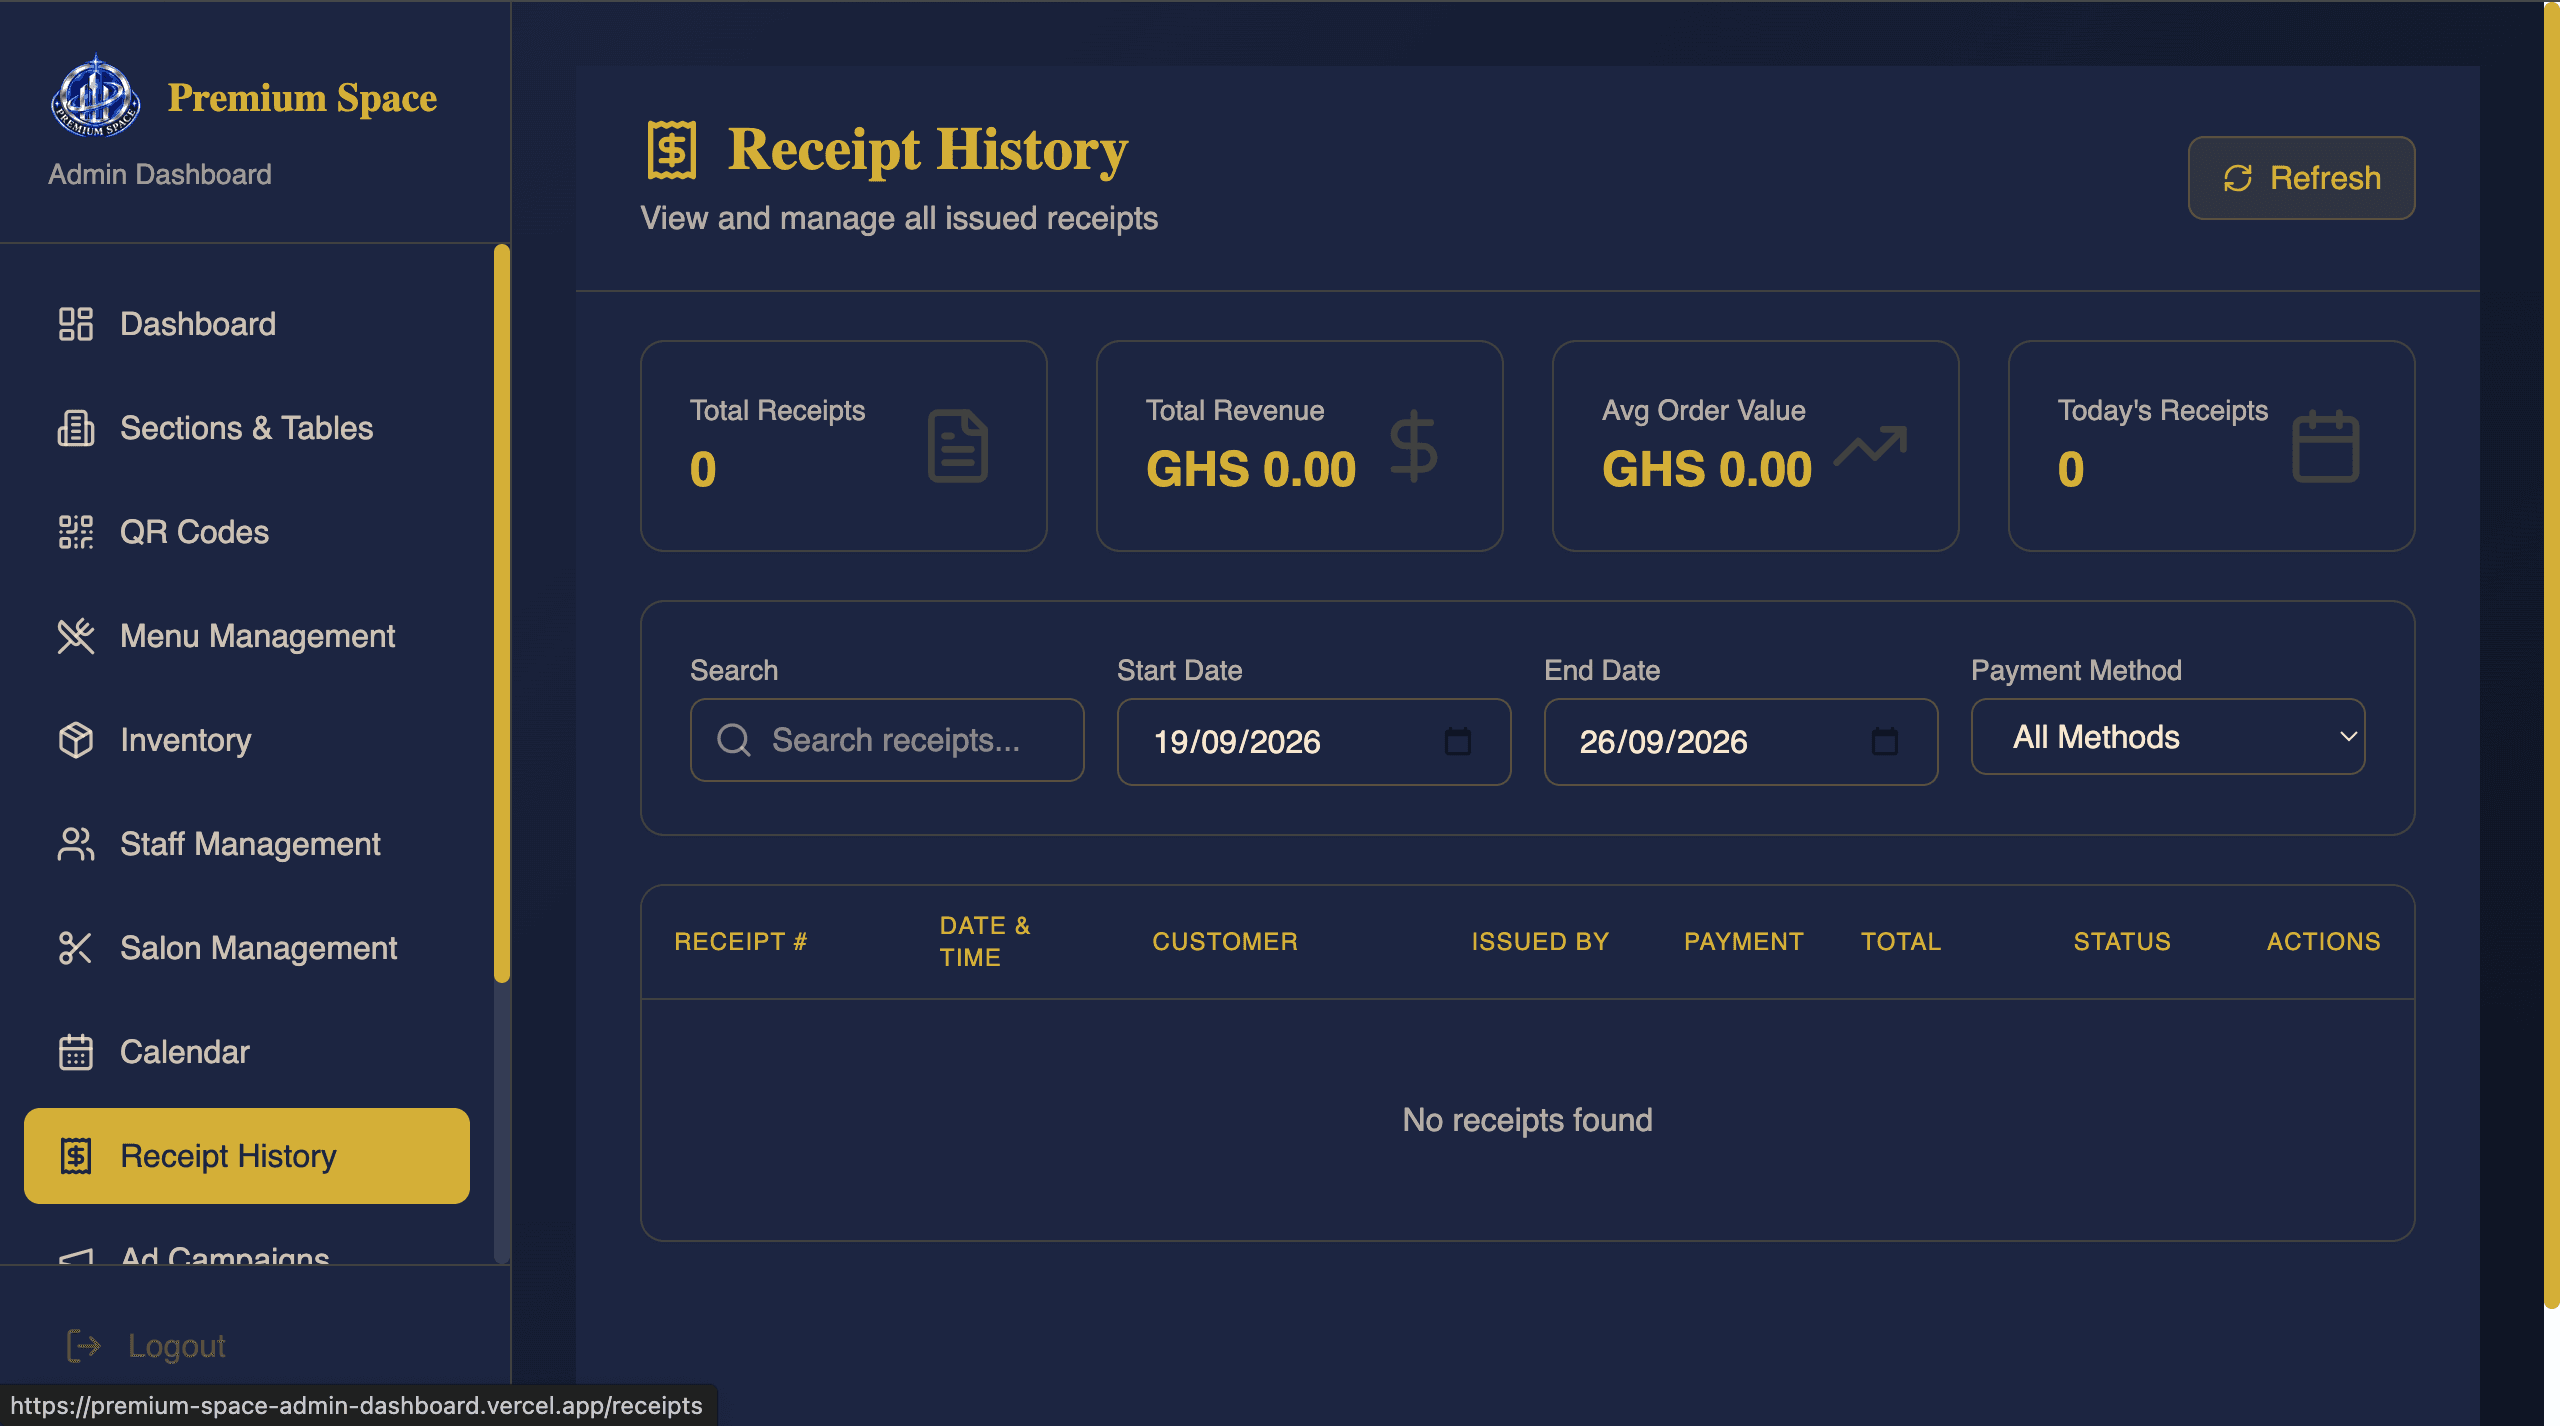Click the Calendar icon in sidebar
This screenshot has height=1426, width=2560.
(76, 1052)
